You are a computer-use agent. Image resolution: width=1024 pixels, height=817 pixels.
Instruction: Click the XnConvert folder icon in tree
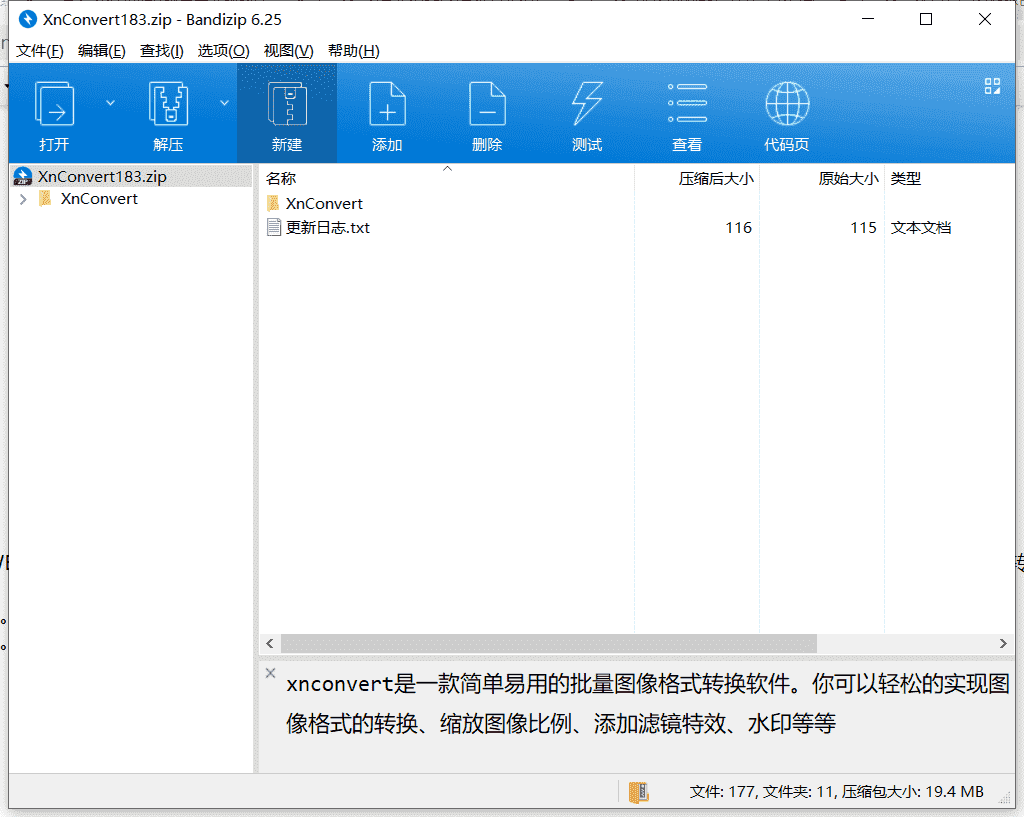(x=45, y=199)
